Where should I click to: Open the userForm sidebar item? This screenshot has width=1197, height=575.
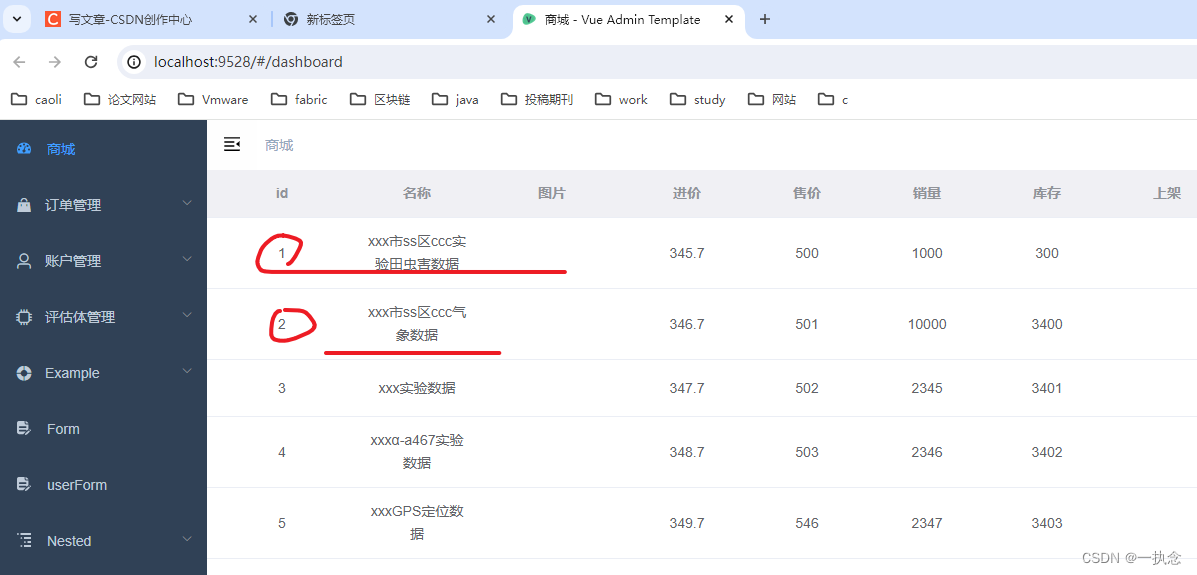[x=103, y=485]
